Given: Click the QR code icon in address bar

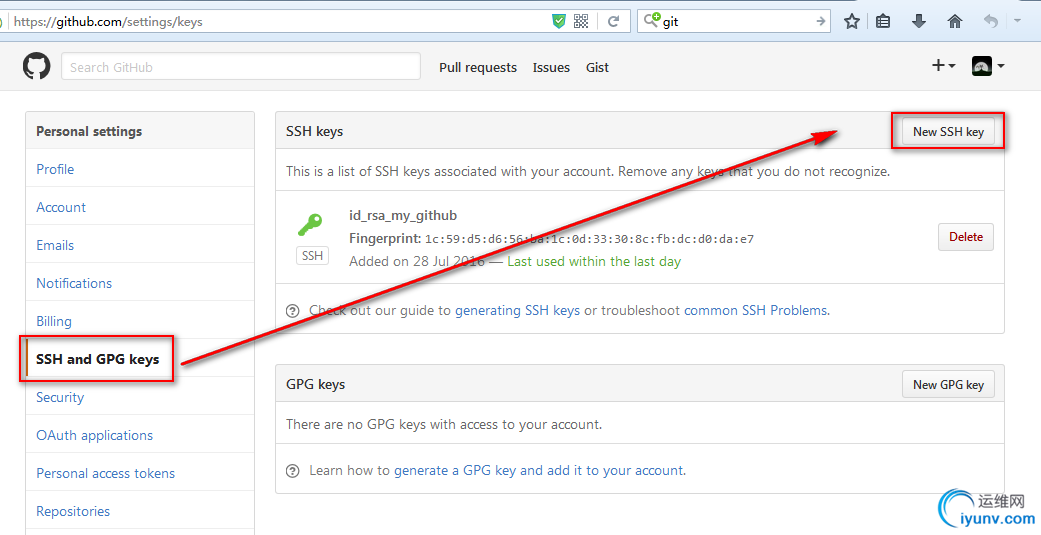Looking at the screenshot, I should pyautogui.click(x=581, y=21).
